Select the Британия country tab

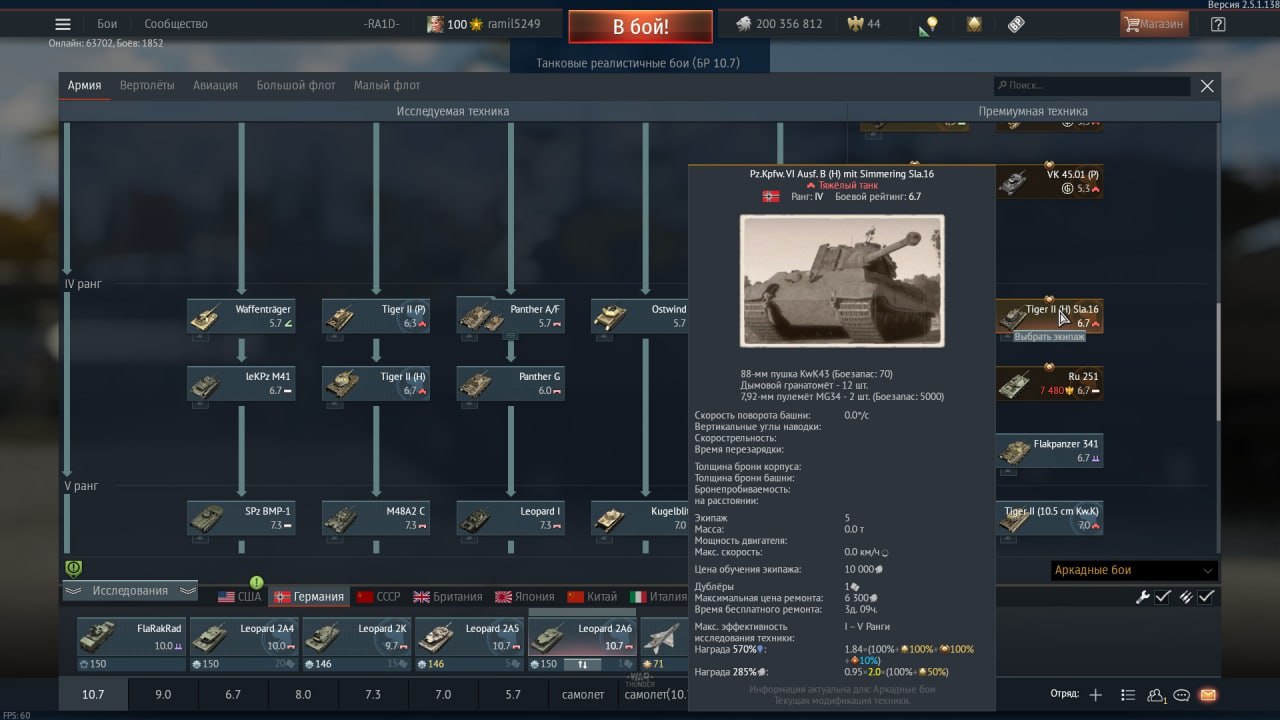point(448,597)
